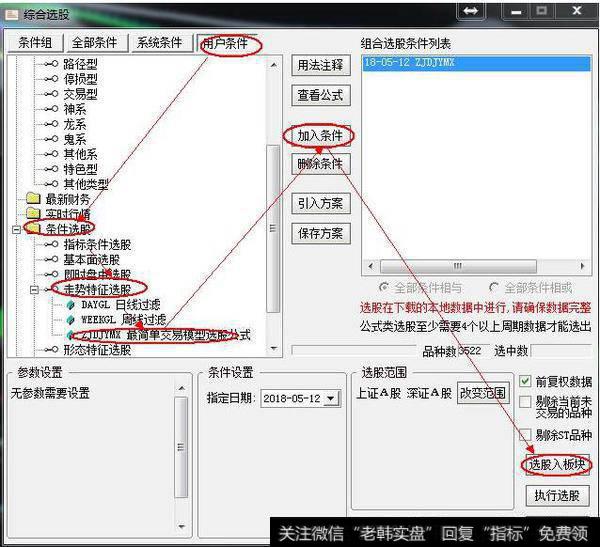Click the 参数设置 panel scrollbar thumb
This screenshot has width=600, height=547.
[x=181, y=447]
